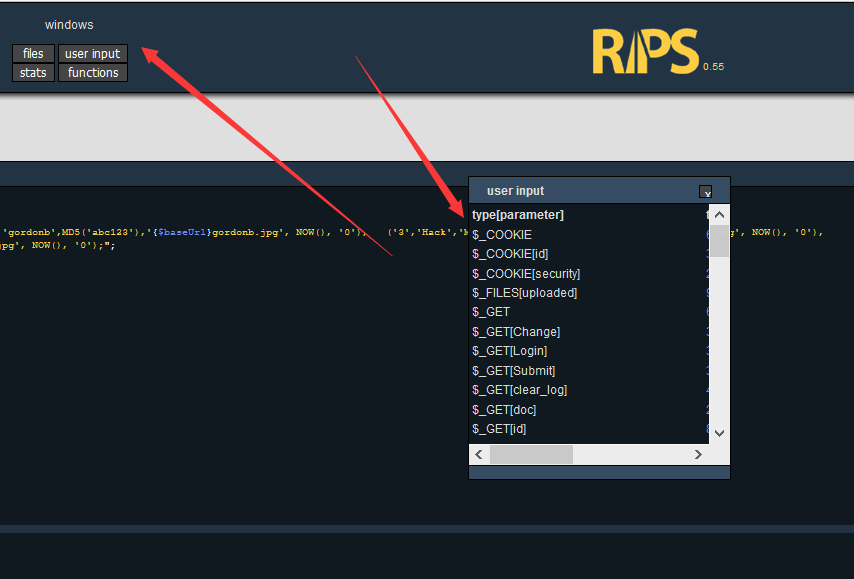The height and width of the screenshot is (579, 854).
Task: Click scroll left arrow in user input list
Action: 479,454
